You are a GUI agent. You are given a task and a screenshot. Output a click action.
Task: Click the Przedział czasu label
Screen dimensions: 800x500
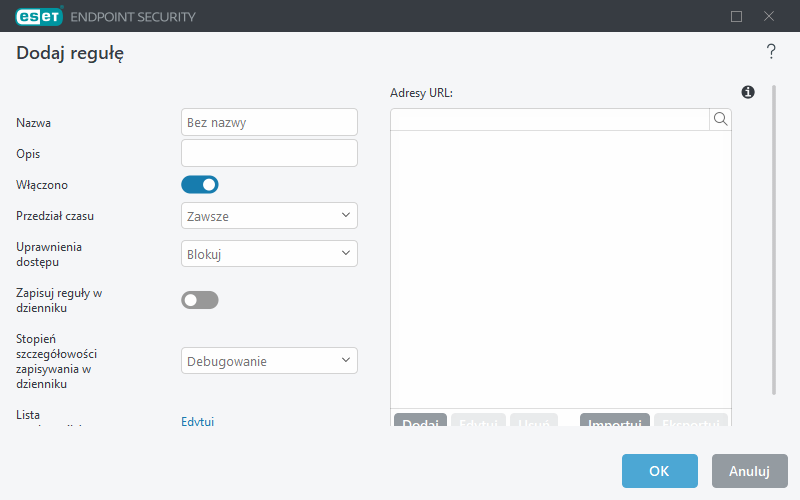coord(55,216)
